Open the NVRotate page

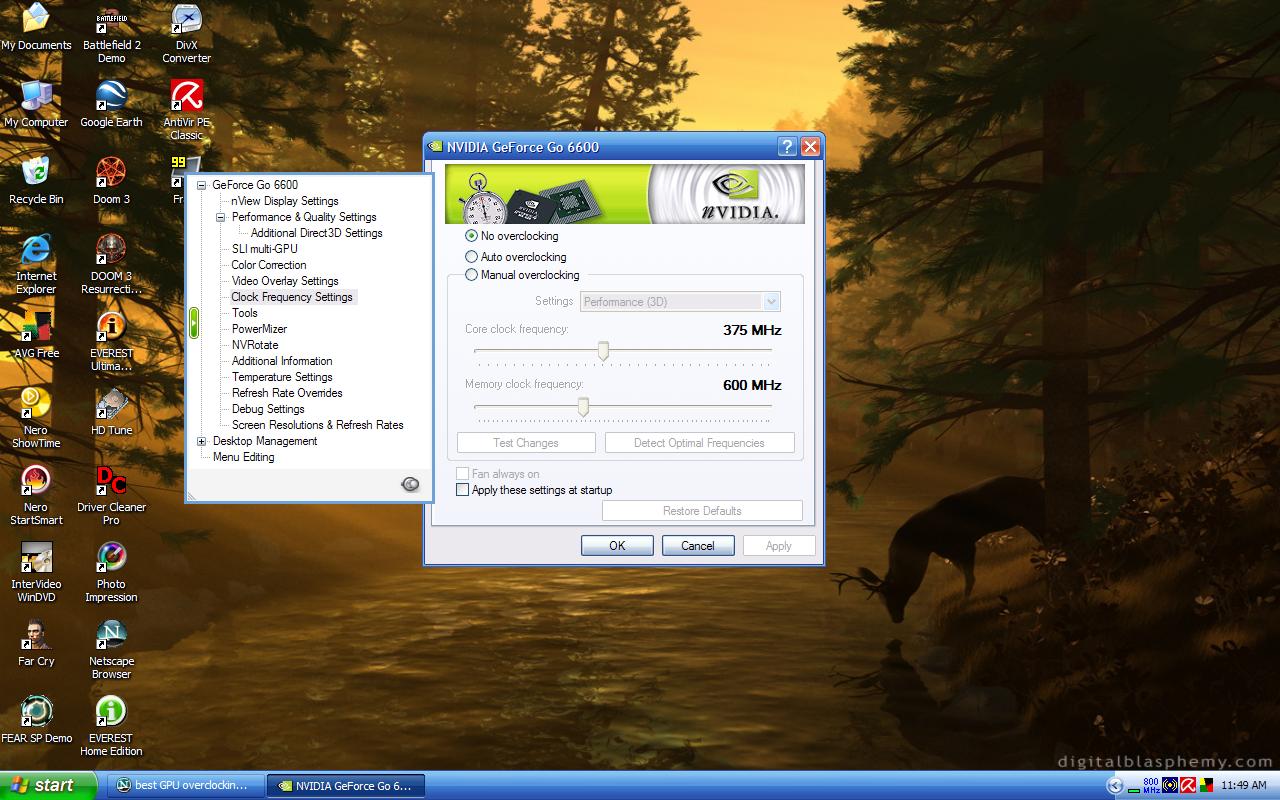pos(255,345)
